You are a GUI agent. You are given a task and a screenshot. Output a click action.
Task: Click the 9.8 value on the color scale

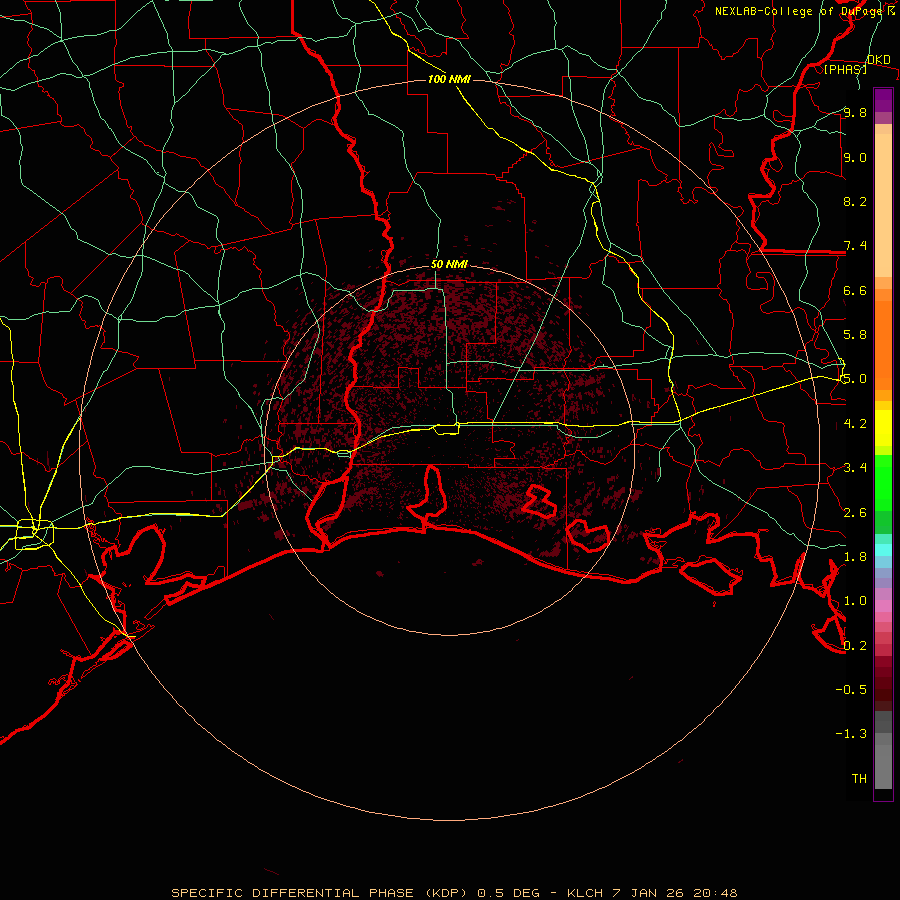[x=855, y=112]
